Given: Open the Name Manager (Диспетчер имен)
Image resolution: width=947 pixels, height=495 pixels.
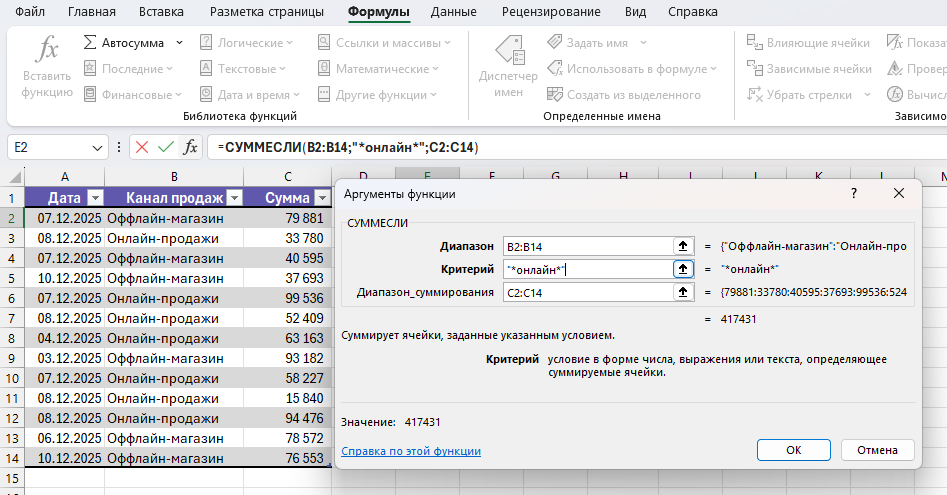Looking at the screenshot, I should coord(508,67).
